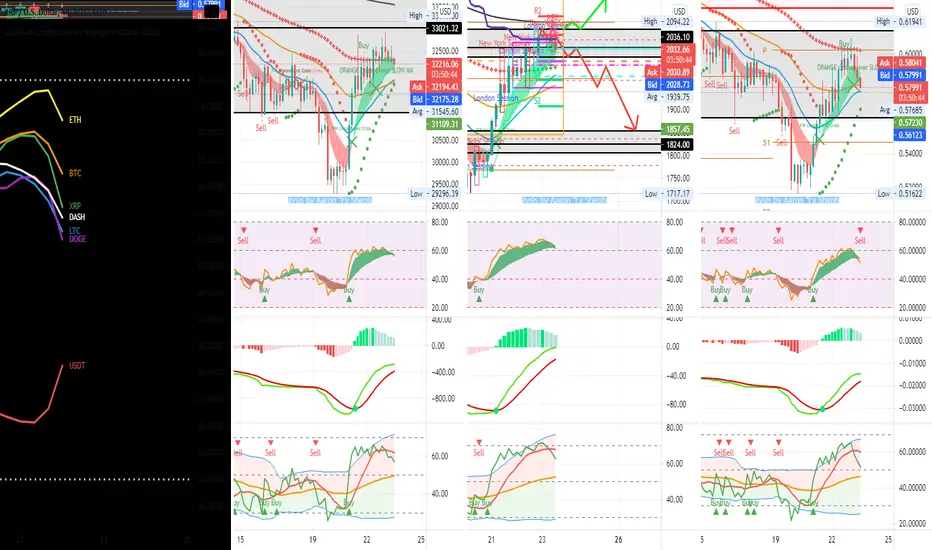Select the green 31109.31 price label
This screenshot has height=550, width=932.
point(445,124)
